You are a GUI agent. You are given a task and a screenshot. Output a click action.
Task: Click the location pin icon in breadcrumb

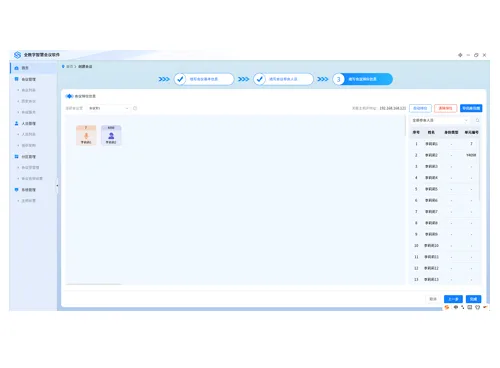coord(63,67)
